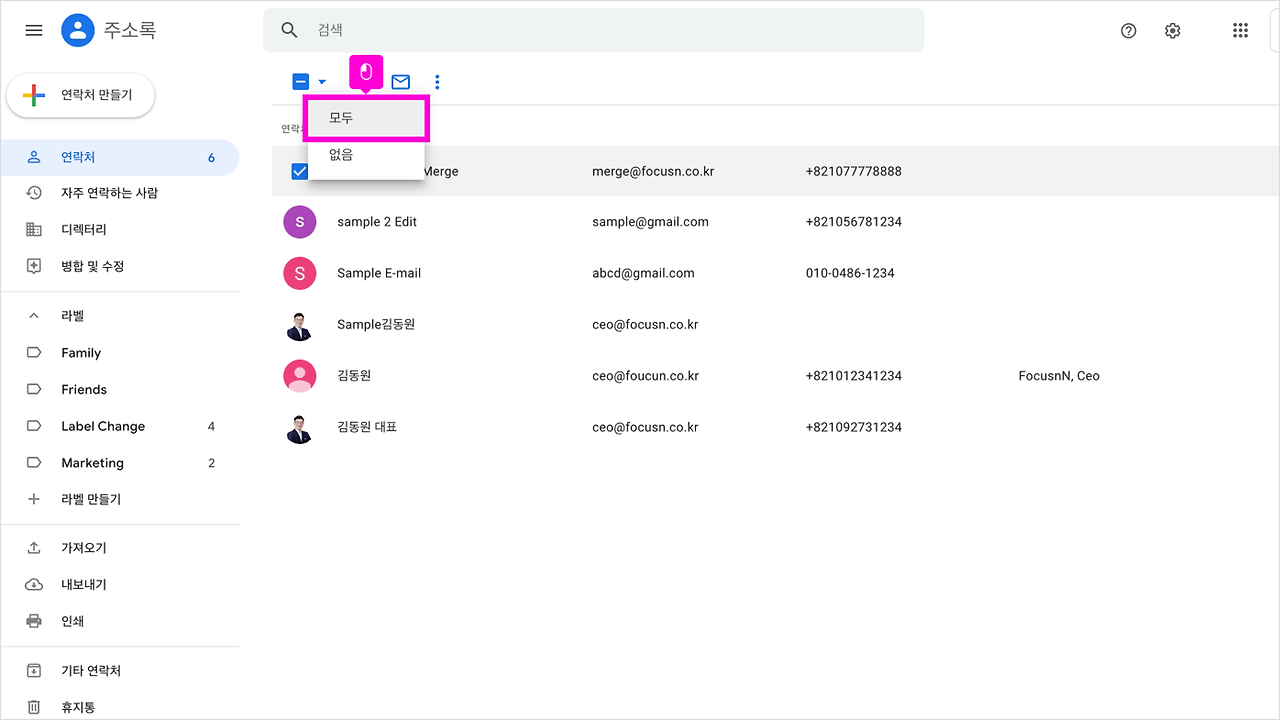Click email merge@focusn.co.kr

point(653,171)
